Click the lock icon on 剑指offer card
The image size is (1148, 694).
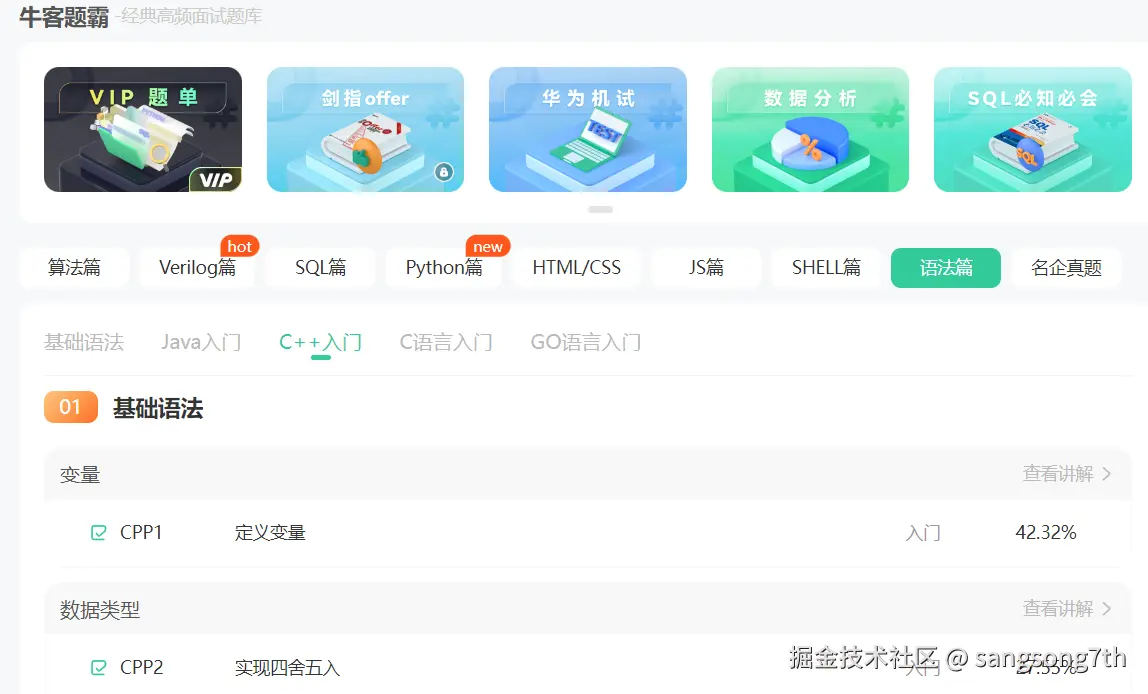444,172
